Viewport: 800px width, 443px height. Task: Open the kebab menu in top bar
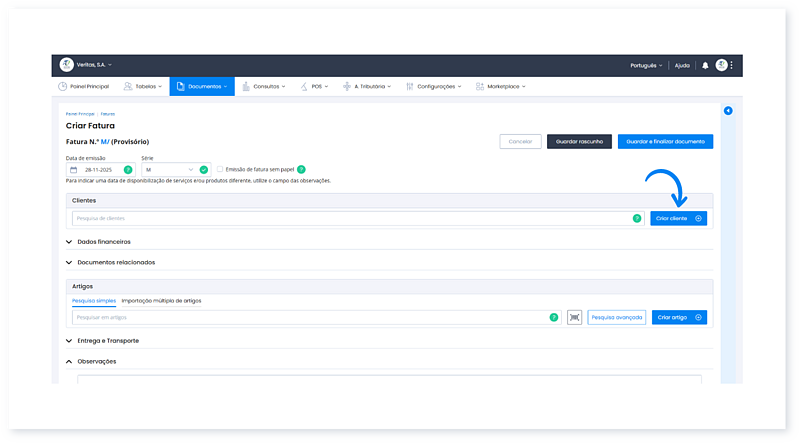[x=732, y=65]
